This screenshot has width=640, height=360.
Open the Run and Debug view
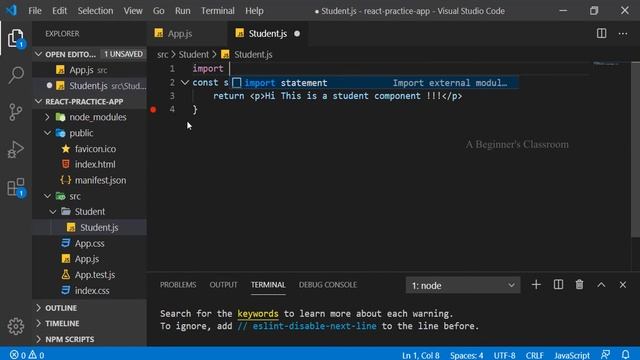click(x=16, y=149)
